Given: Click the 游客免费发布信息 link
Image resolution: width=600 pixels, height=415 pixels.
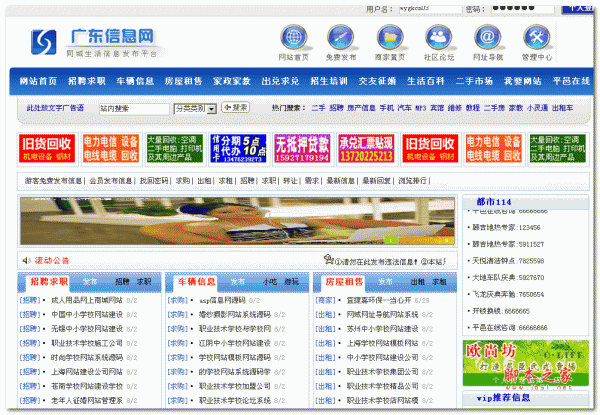Looking at the screenshot, I should coord(53,181).
